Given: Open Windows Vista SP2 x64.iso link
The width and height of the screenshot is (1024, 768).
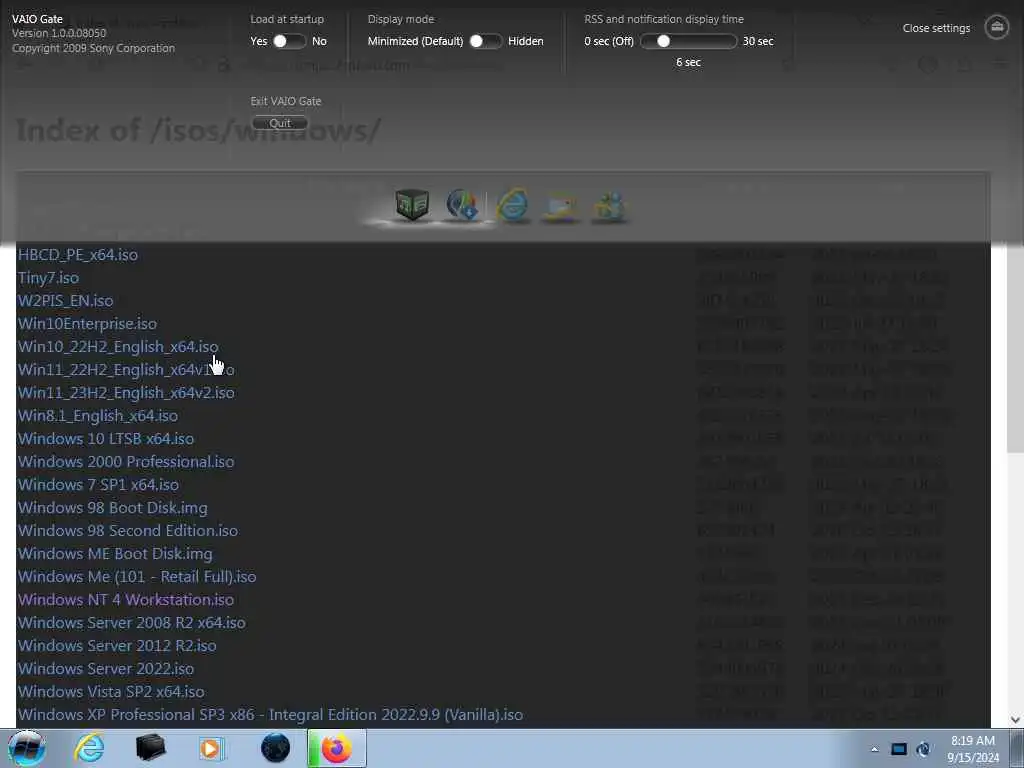Looking at the screenshot, I should [111, 692].
